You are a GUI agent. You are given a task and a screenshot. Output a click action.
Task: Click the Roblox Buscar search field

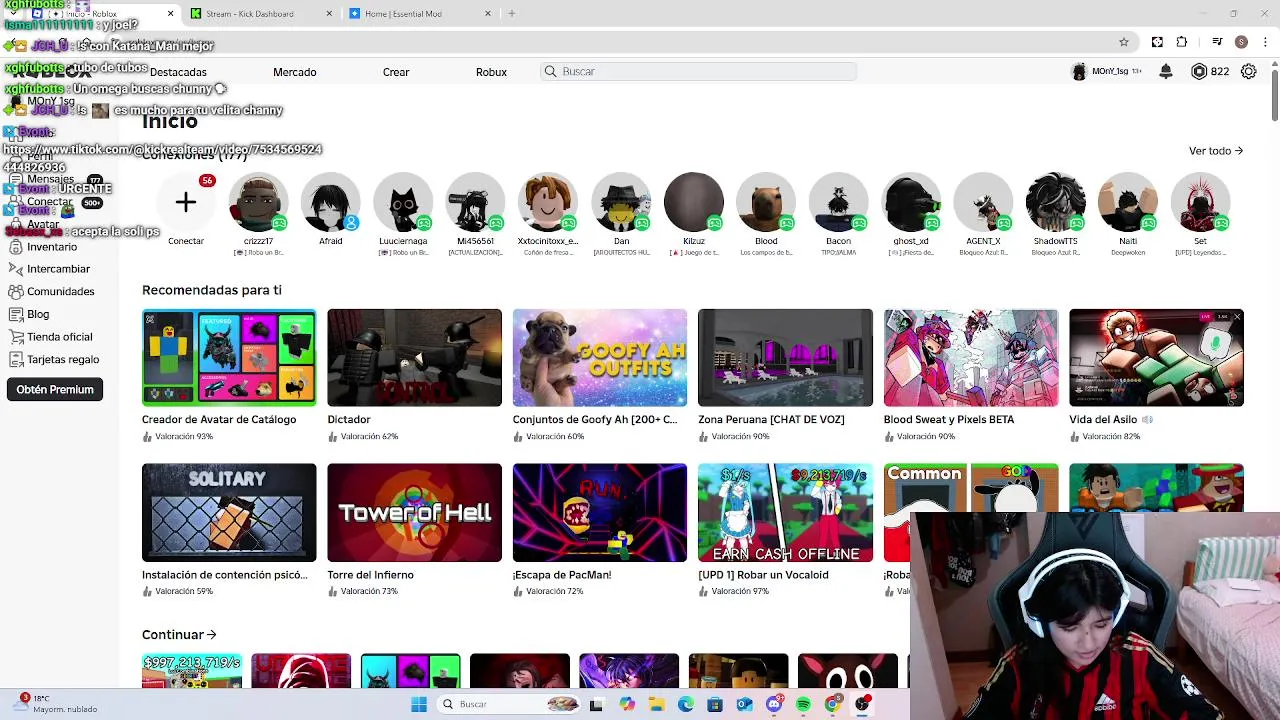[698, 72]
